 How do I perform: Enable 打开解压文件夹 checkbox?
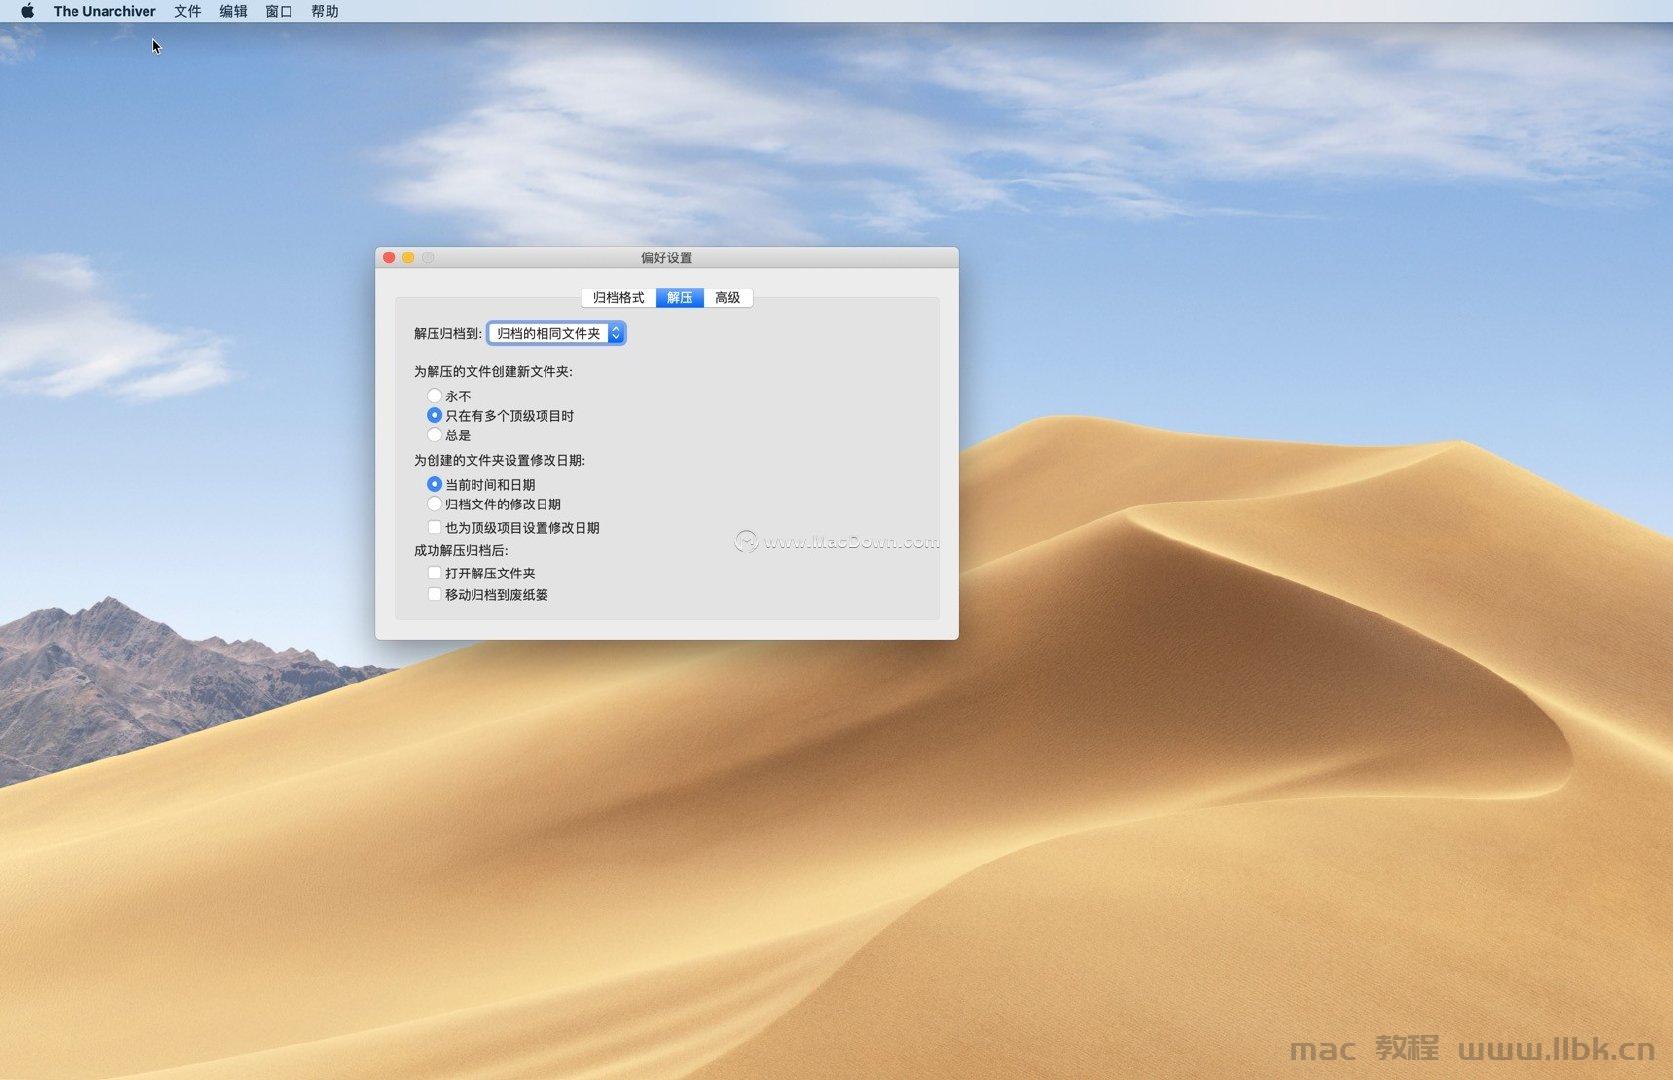click(x=435, y=573)
